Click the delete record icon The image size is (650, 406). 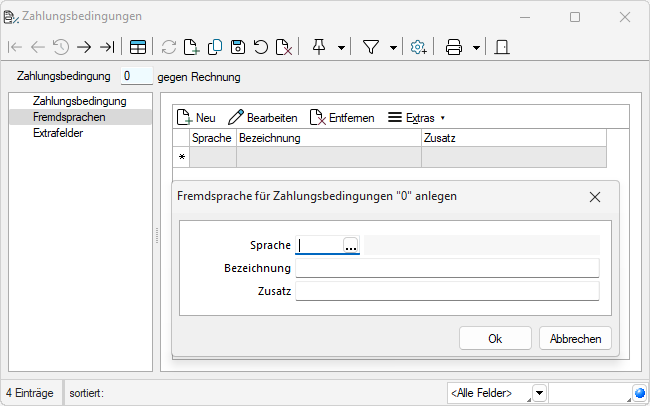[x=284, y=47]
